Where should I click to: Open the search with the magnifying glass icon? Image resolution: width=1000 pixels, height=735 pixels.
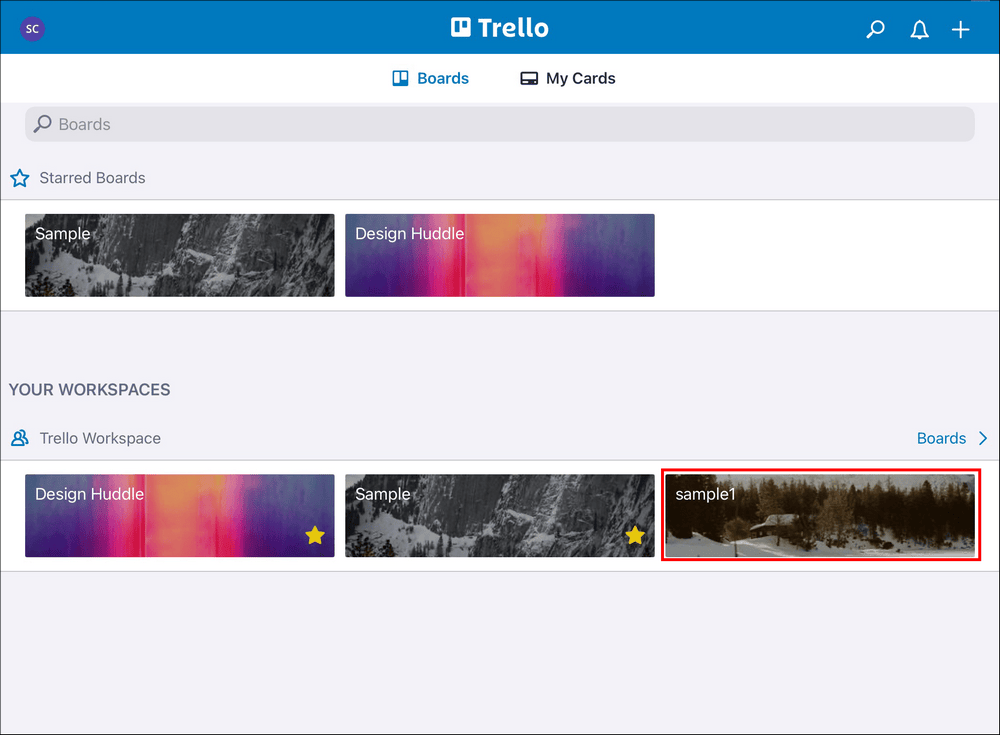pyautogui.click(x=875, y=29)
